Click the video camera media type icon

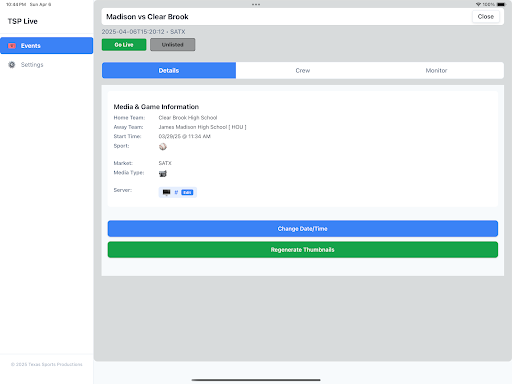tap(163, 174)
